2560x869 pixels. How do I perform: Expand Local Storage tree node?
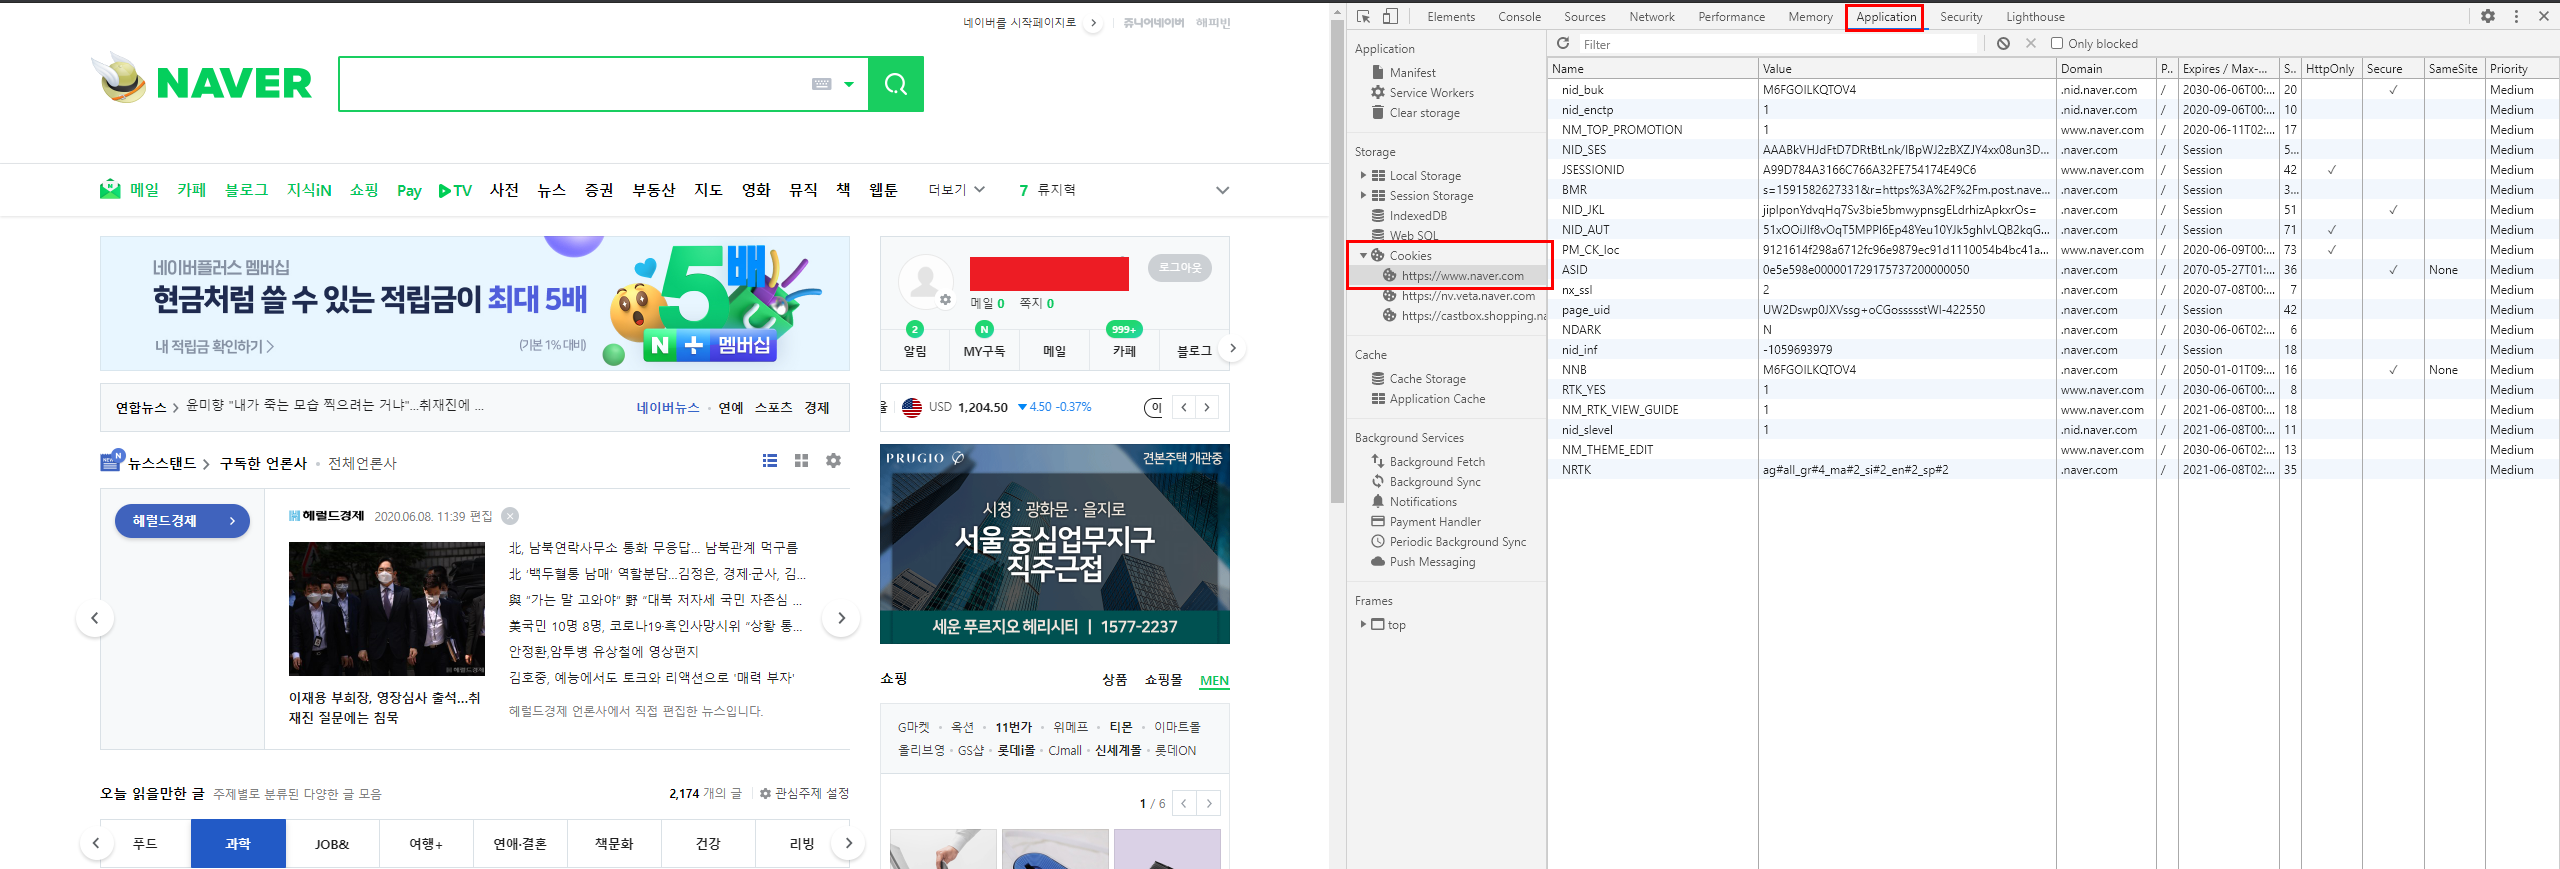click(x=1363, y=175)
